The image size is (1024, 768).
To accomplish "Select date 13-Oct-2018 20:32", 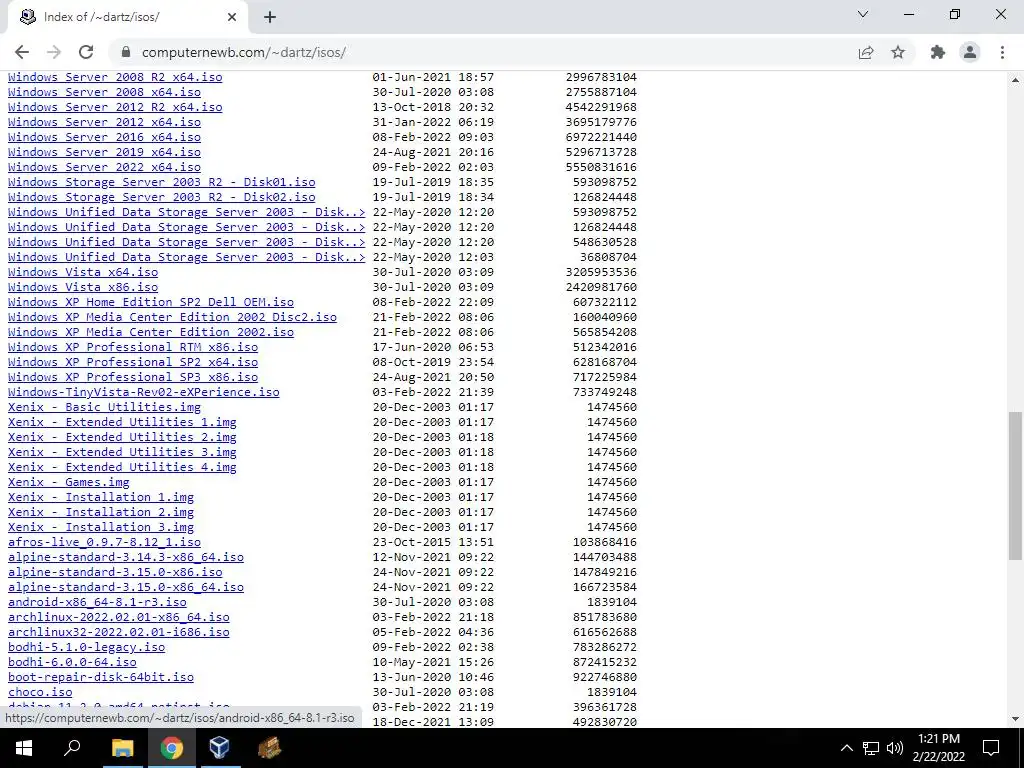I will click(x=433, y=107).
